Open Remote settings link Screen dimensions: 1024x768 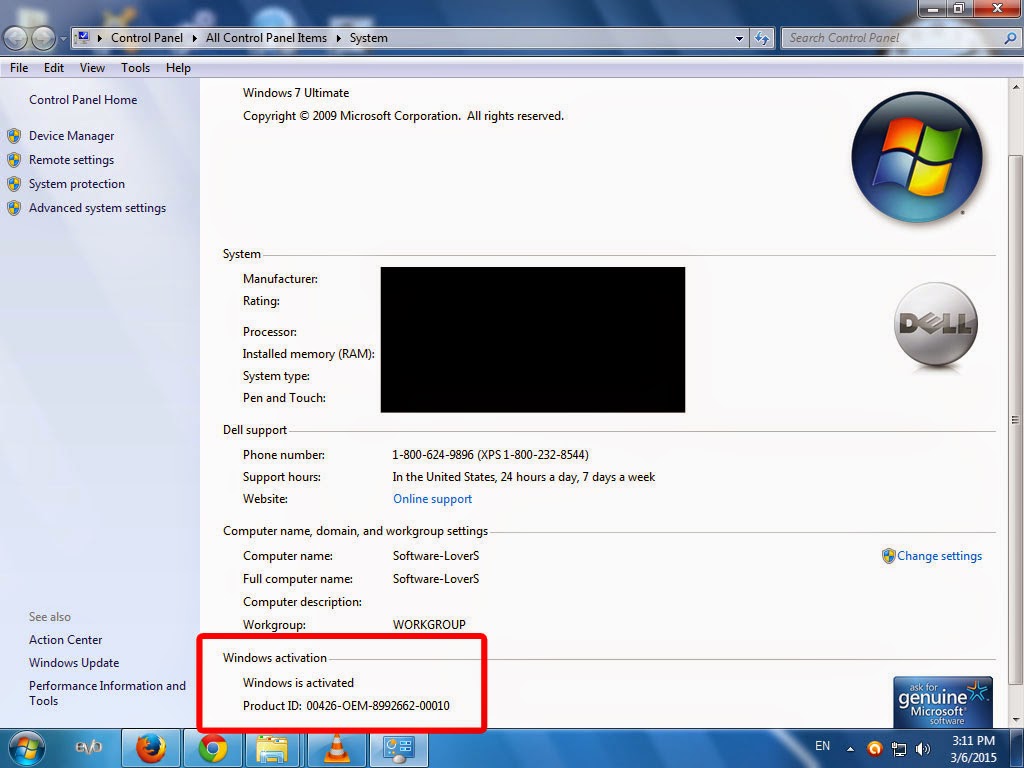(x=71, y=159)
